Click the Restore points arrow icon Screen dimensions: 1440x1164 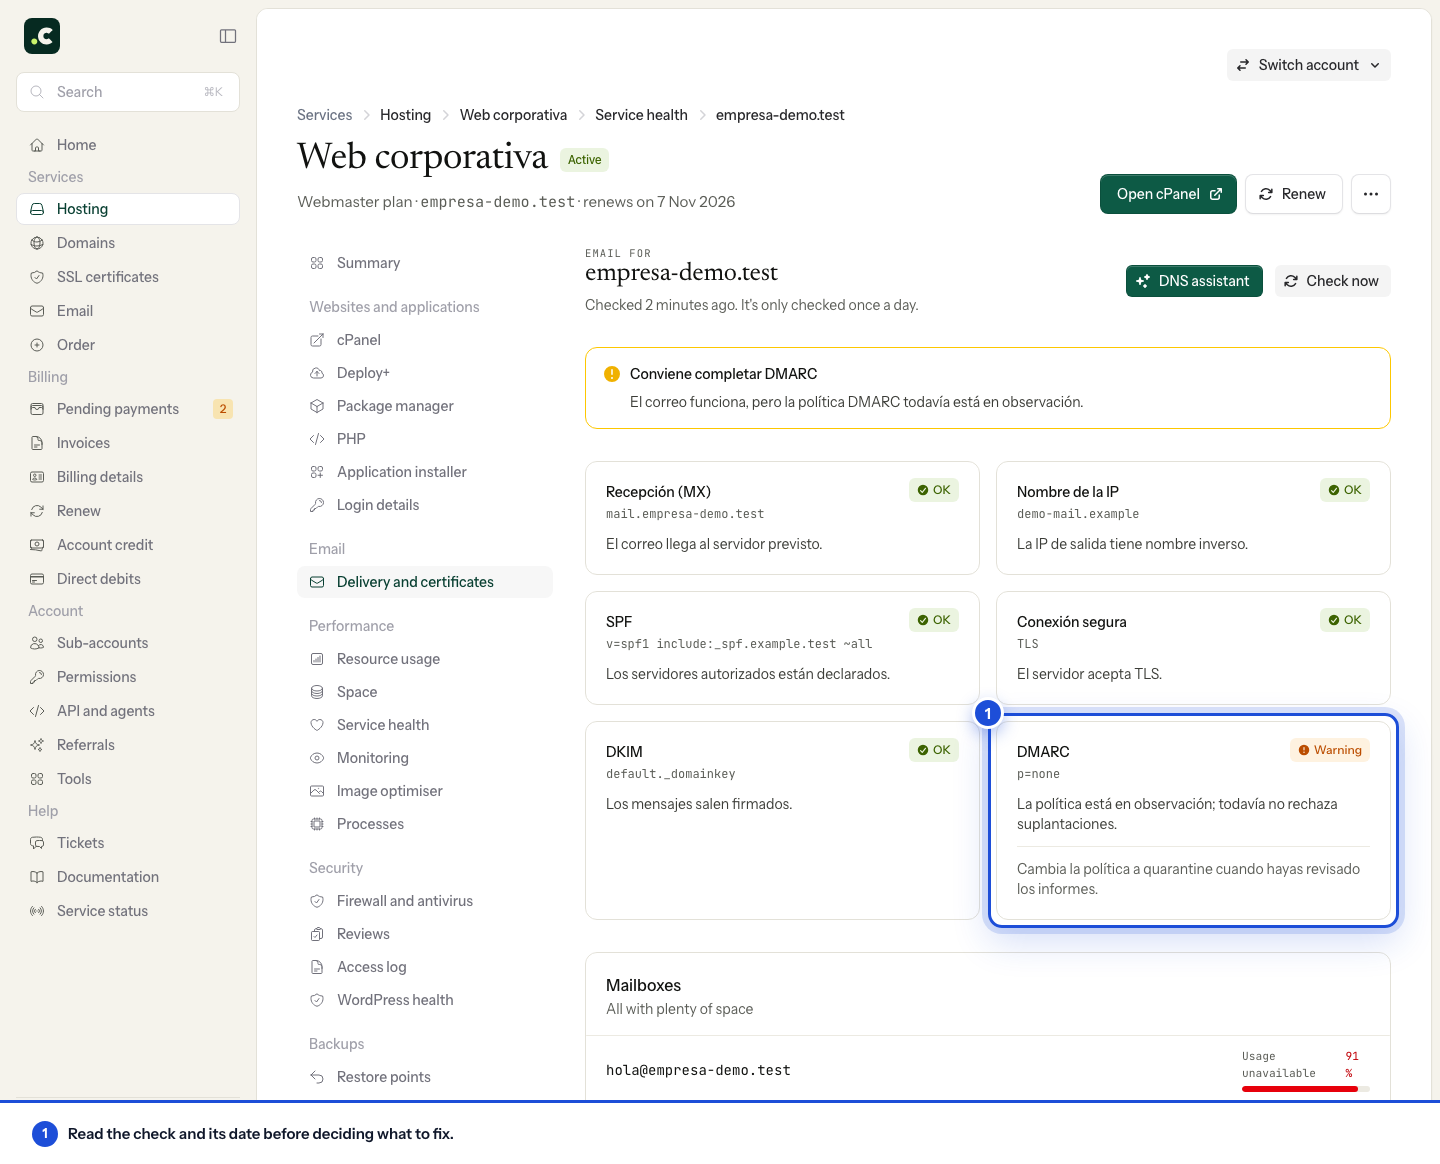[x=317, y=1077]
